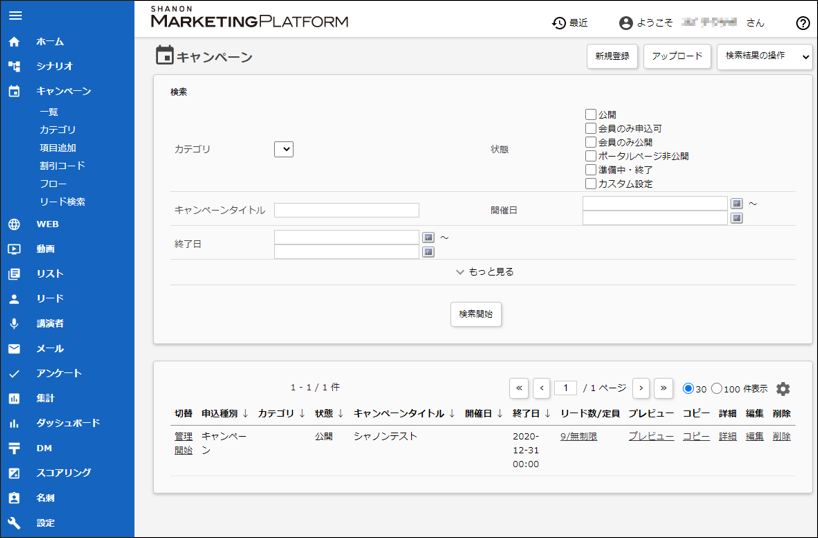
Task: Check the 公開 status checkbox
Action: pos(591,115)
